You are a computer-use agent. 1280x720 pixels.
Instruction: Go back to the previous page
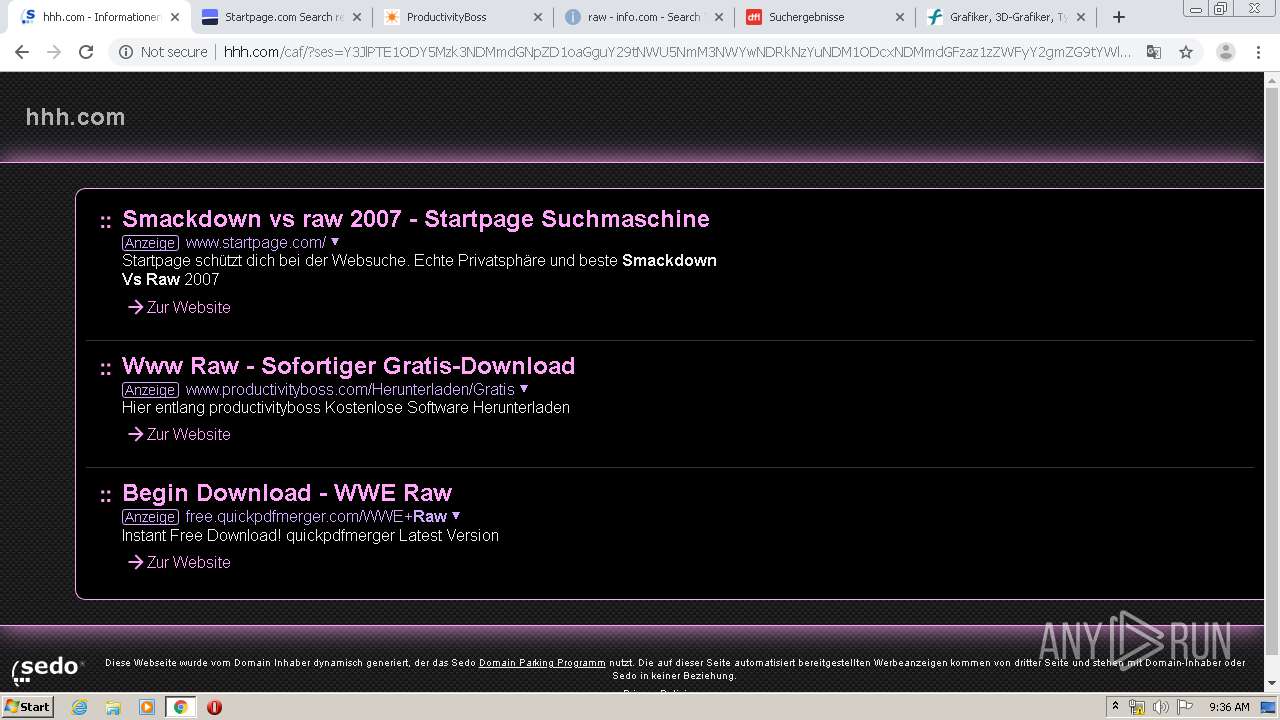(x=22, y=52)
